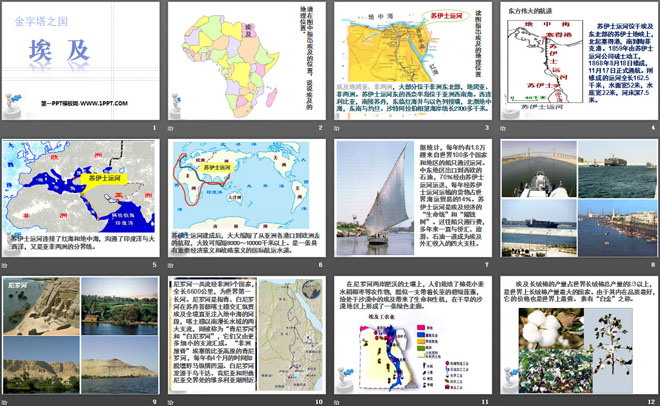Image resolution: width=660 pixels, height=406 pixels.
Task: Click the "东方伟大的航道" slide thumbnail
Action: click(x=575, y=62)
